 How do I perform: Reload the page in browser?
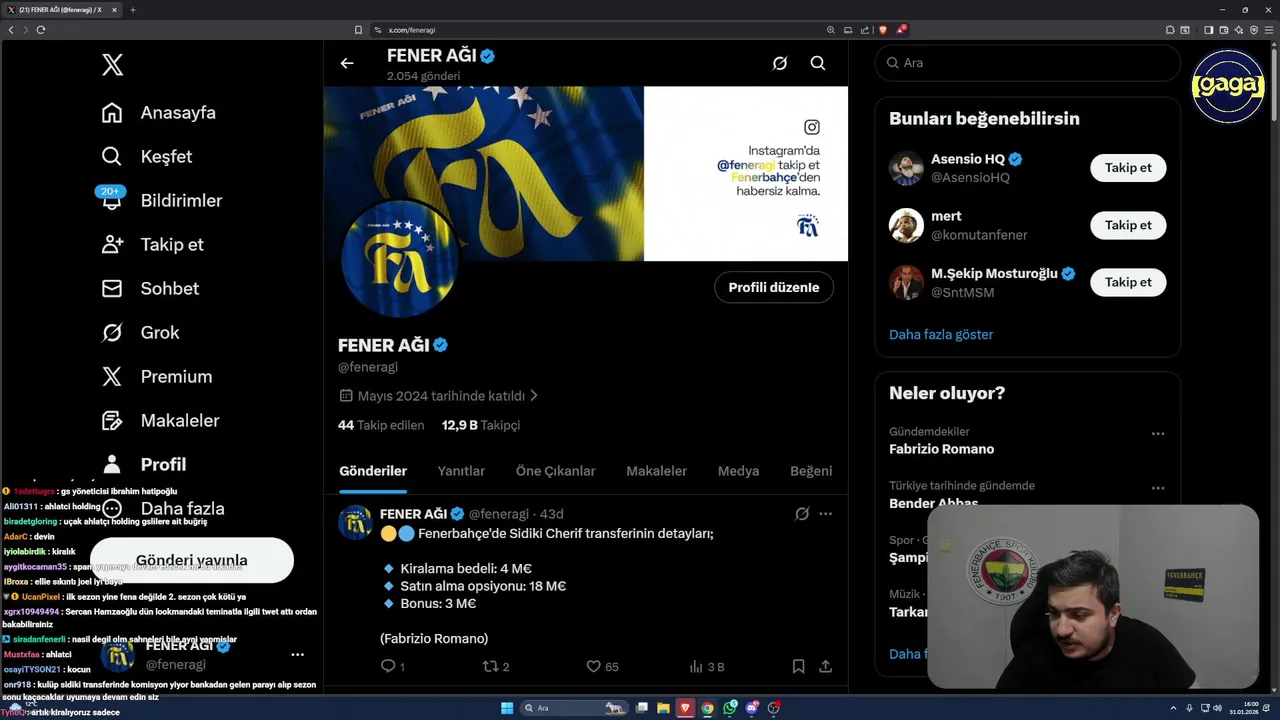coord(41,30)
